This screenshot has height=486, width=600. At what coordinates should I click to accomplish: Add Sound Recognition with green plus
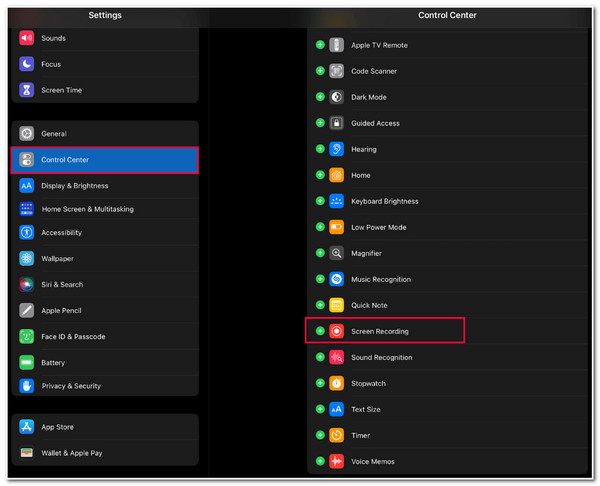[320, 357]
